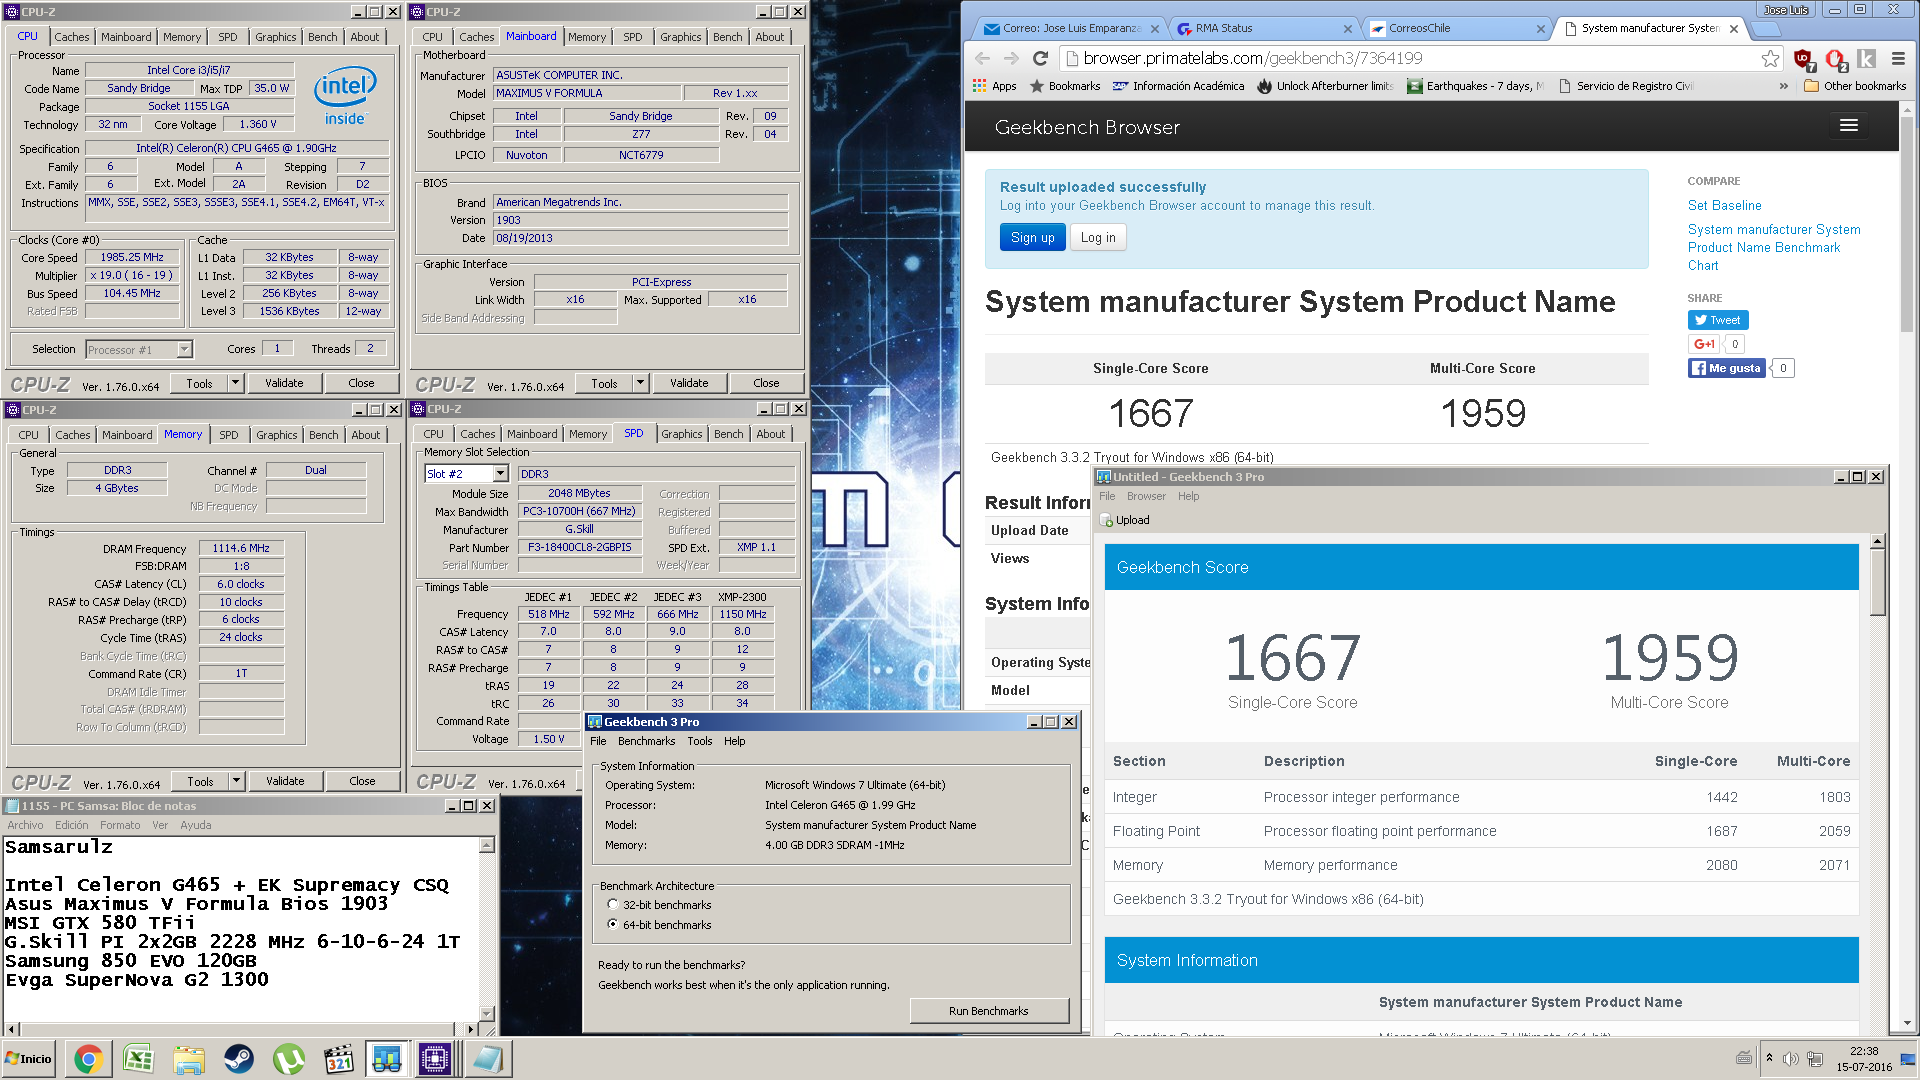Image resolution: width=1920 pixels, height=1080 pixels.
Task: Click the Set Baseline link
Action: (1724, 205)
